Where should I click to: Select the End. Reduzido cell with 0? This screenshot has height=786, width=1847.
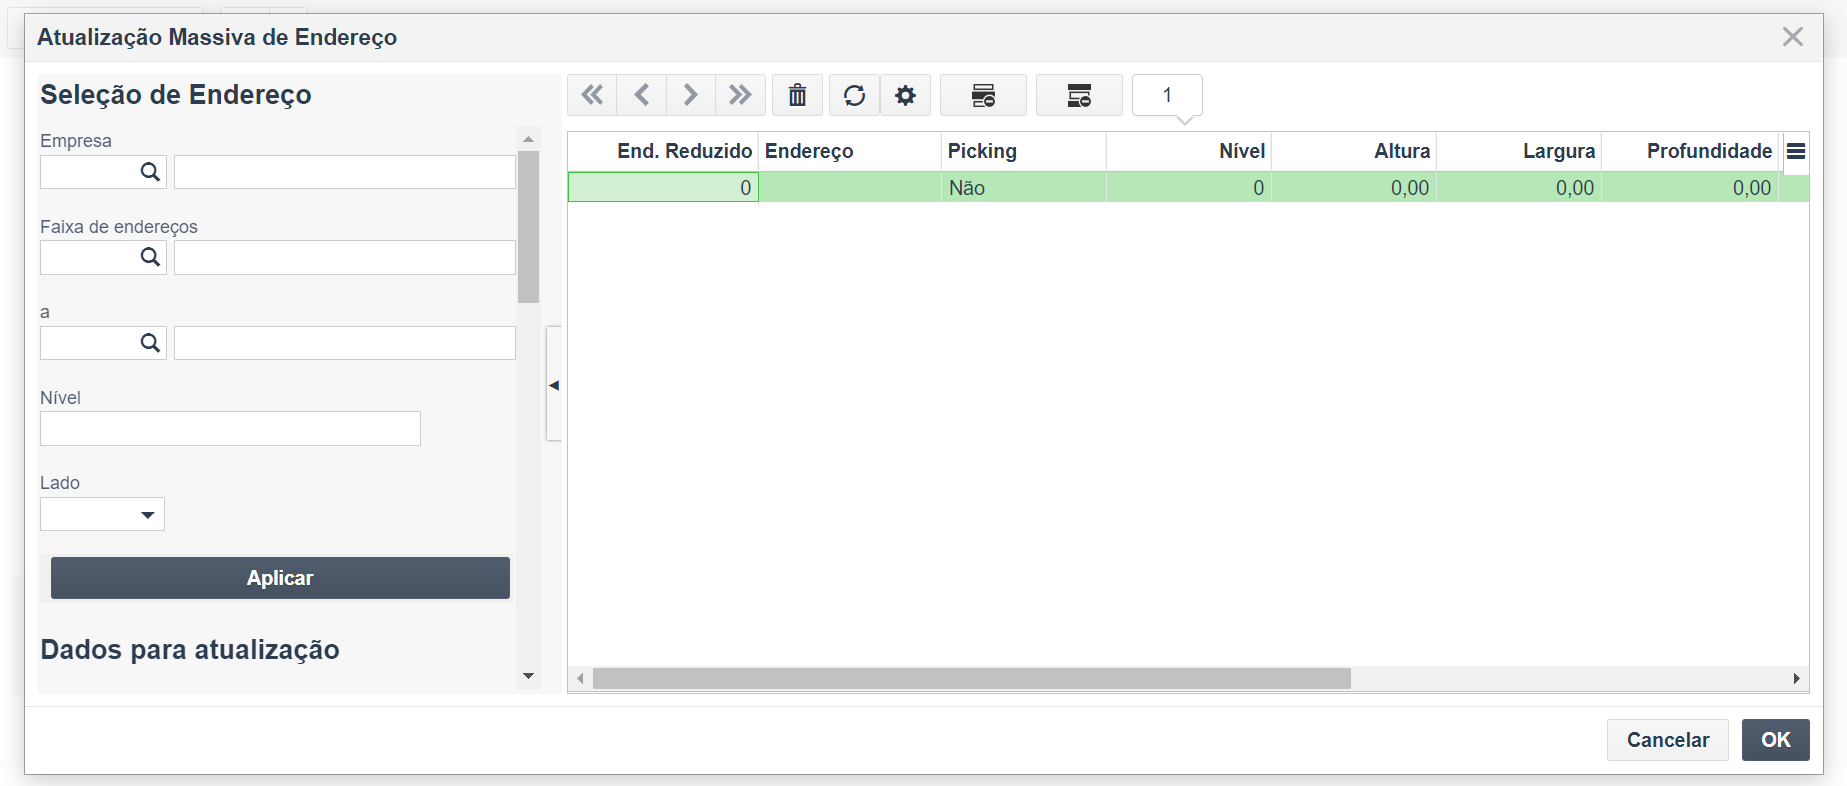[x=663, y=187]
